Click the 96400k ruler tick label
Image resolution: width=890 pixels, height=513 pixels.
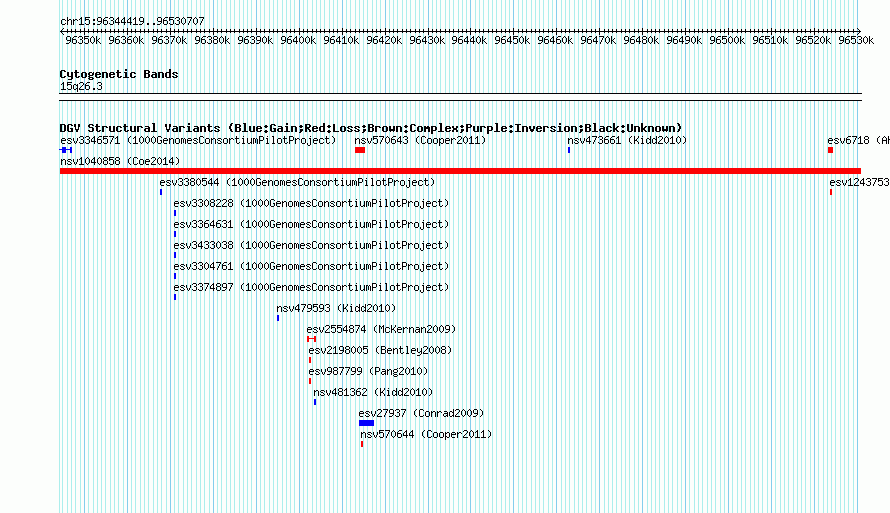point(298,40)
